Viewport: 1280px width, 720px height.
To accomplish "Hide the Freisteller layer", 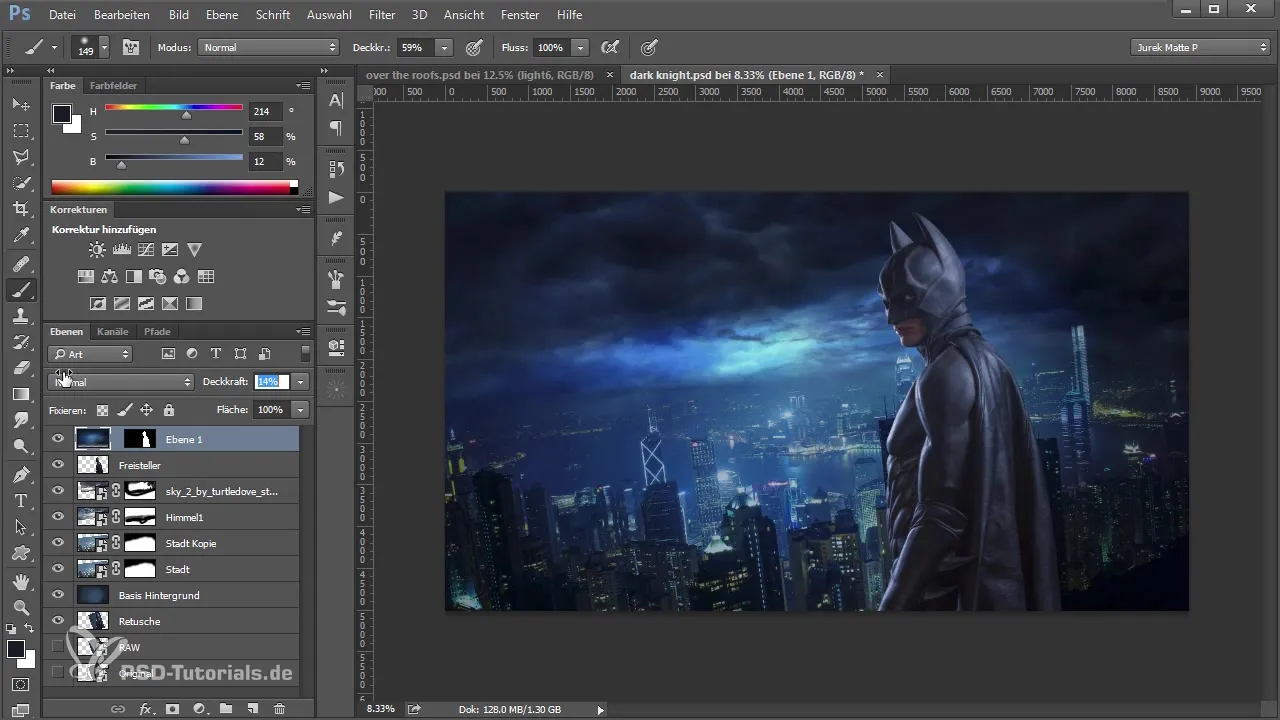I will [58, 465].
